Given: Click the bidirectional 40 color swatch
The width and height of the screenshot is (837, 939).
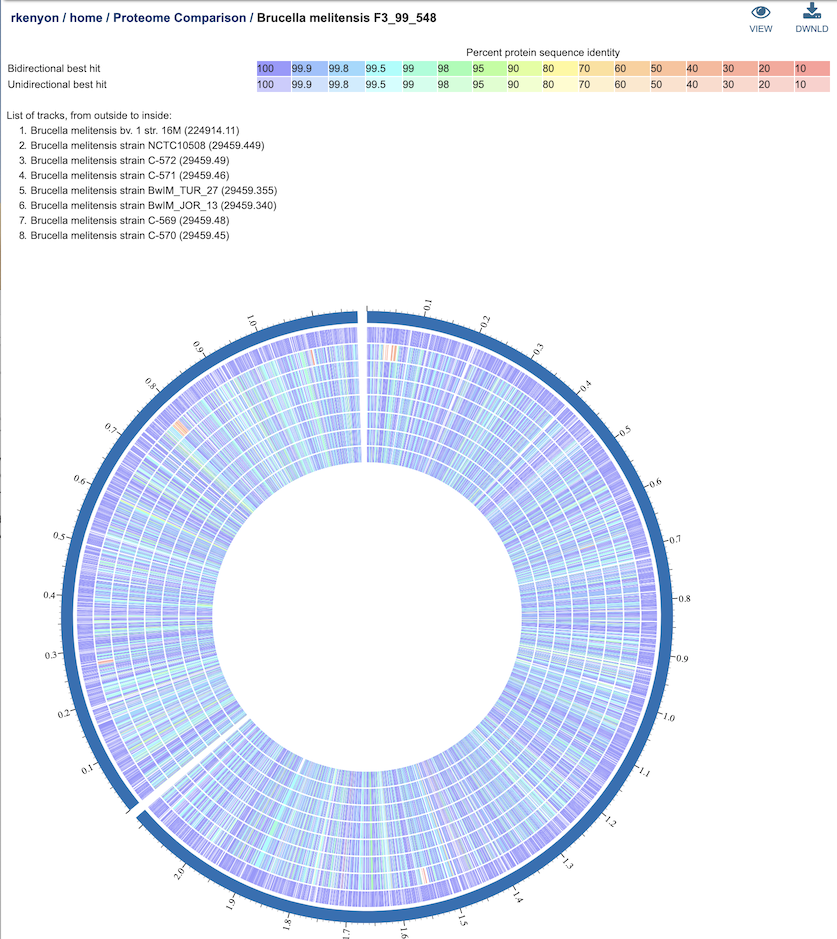Looking at the screenshot, I should pyautogui.click(x=703, y=68).
